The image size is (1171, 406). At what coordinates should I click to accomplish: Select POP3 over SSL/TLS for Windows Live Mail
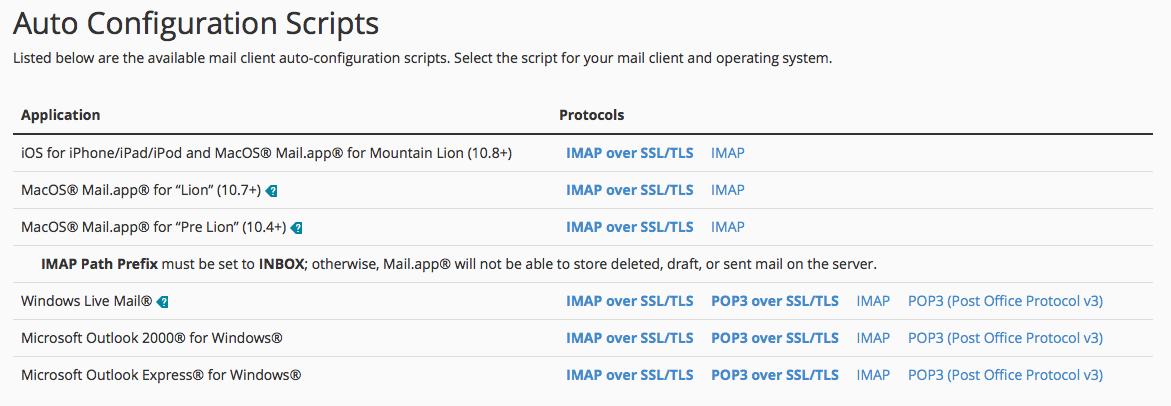[x=775, y=301]
